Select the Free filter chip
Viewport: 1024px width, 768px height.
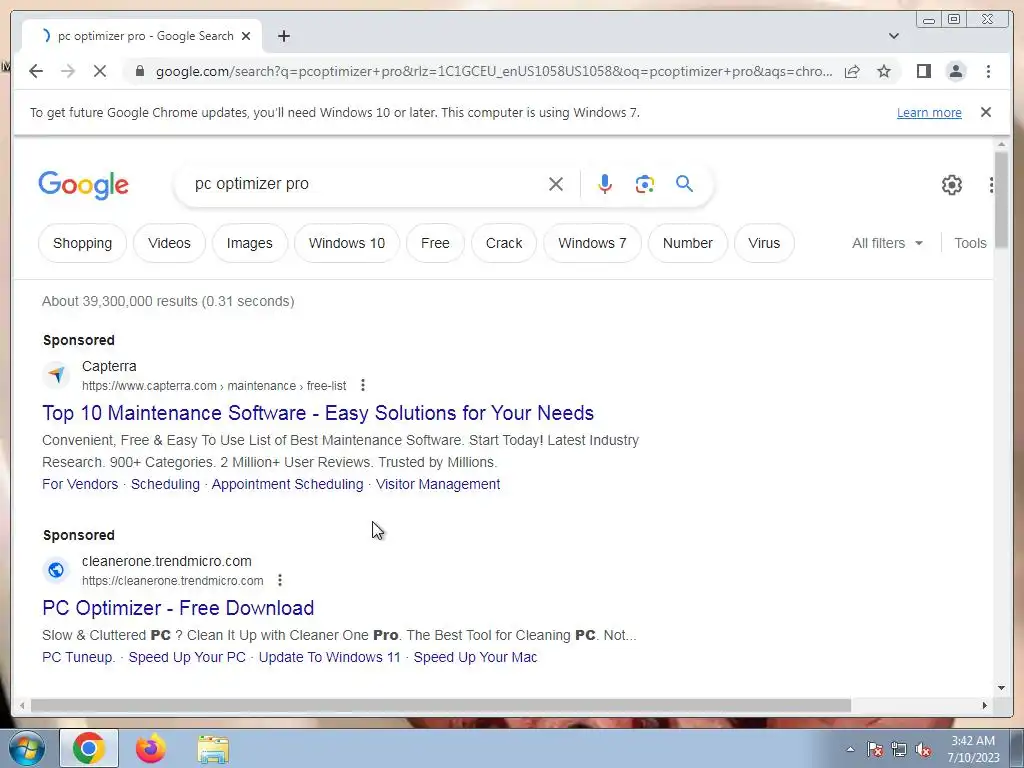coord(435,243)
